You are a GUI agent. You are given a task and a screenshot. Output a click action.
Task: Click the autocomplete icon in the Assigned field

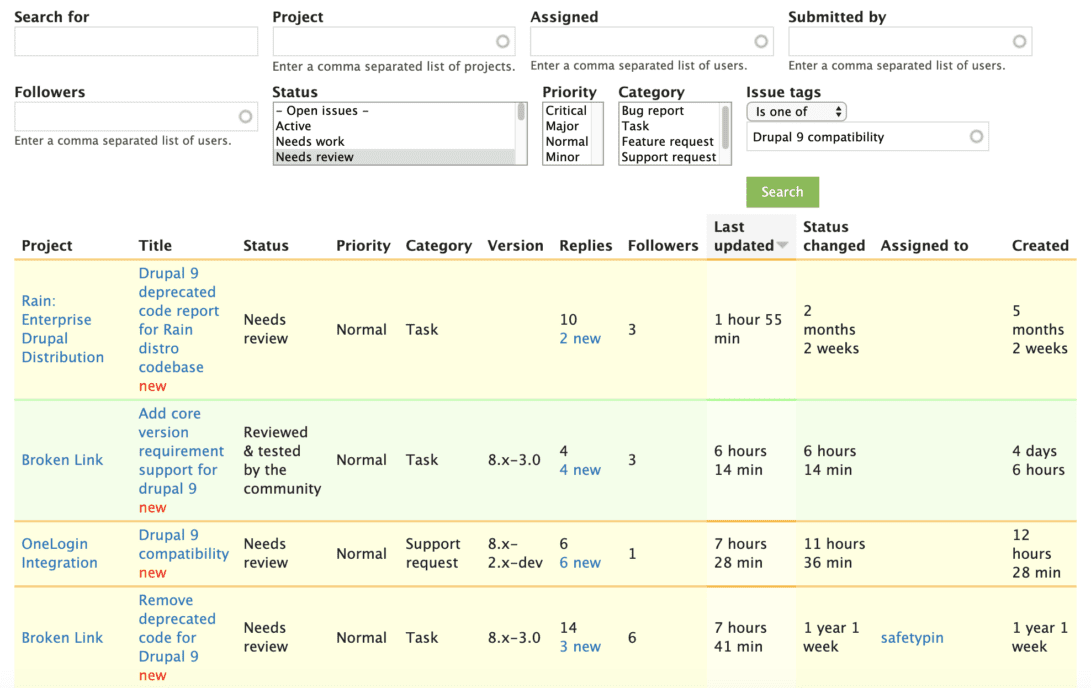click(x=762, y=41)
